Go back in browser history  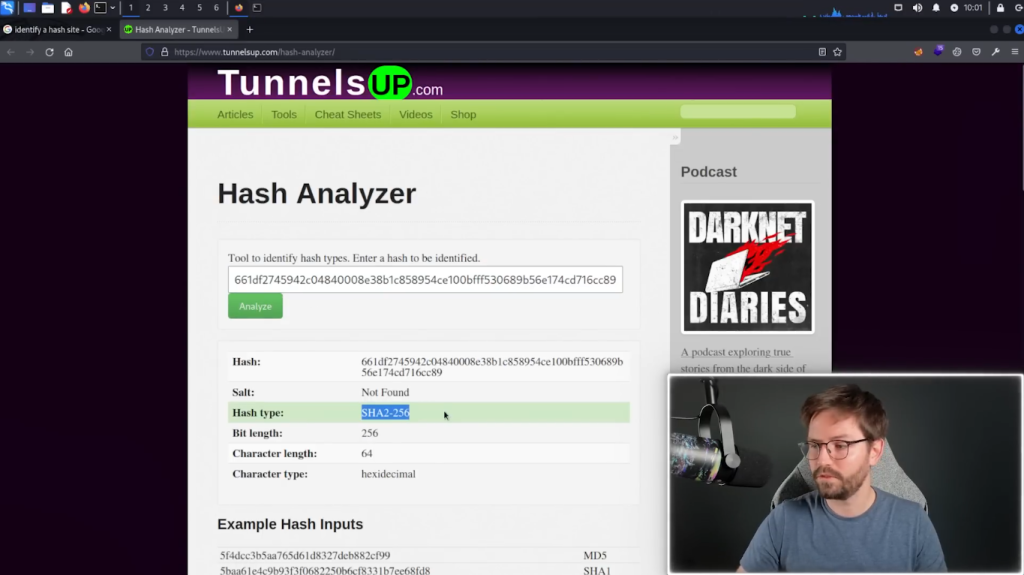(x=11, y=52)
